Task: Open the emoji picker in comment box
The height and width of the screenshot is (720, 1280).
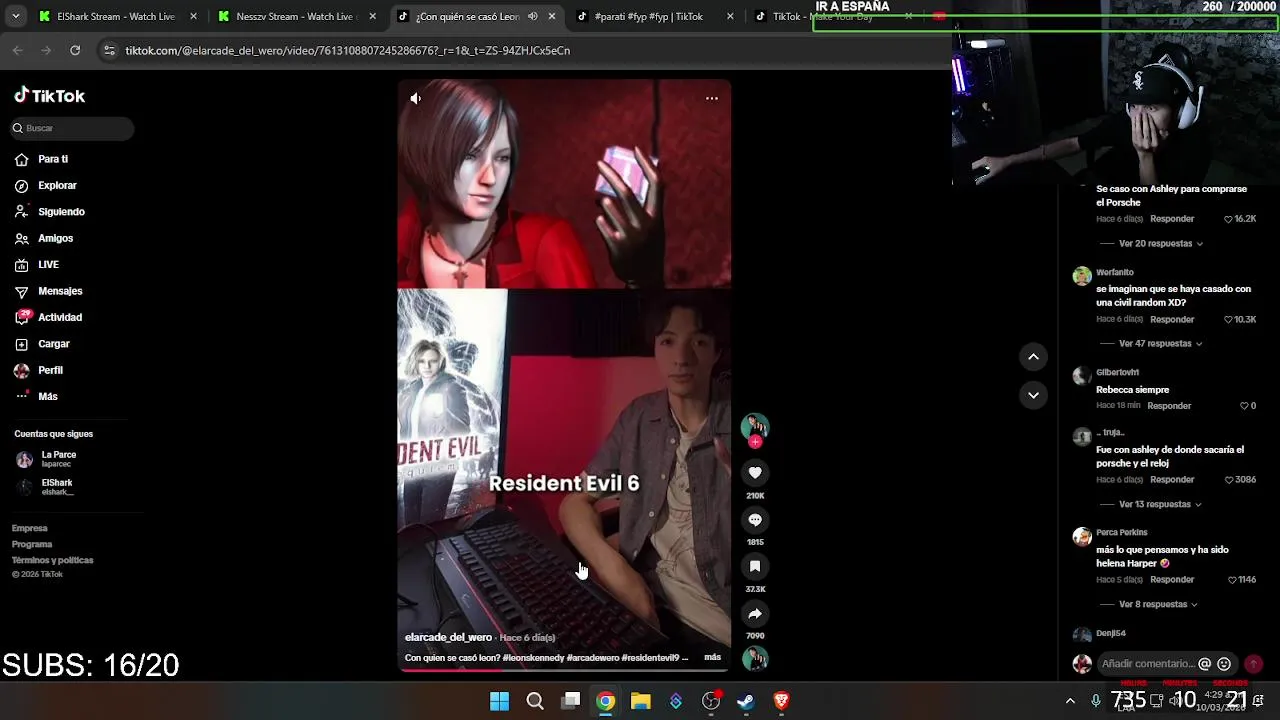Action: 1224,664
